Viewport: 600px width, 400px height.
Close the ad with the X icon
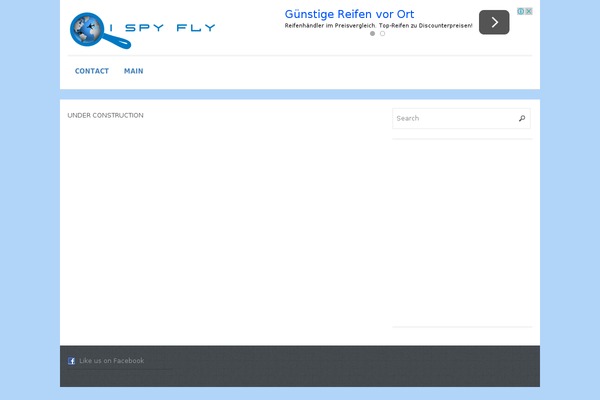[529, 11]
